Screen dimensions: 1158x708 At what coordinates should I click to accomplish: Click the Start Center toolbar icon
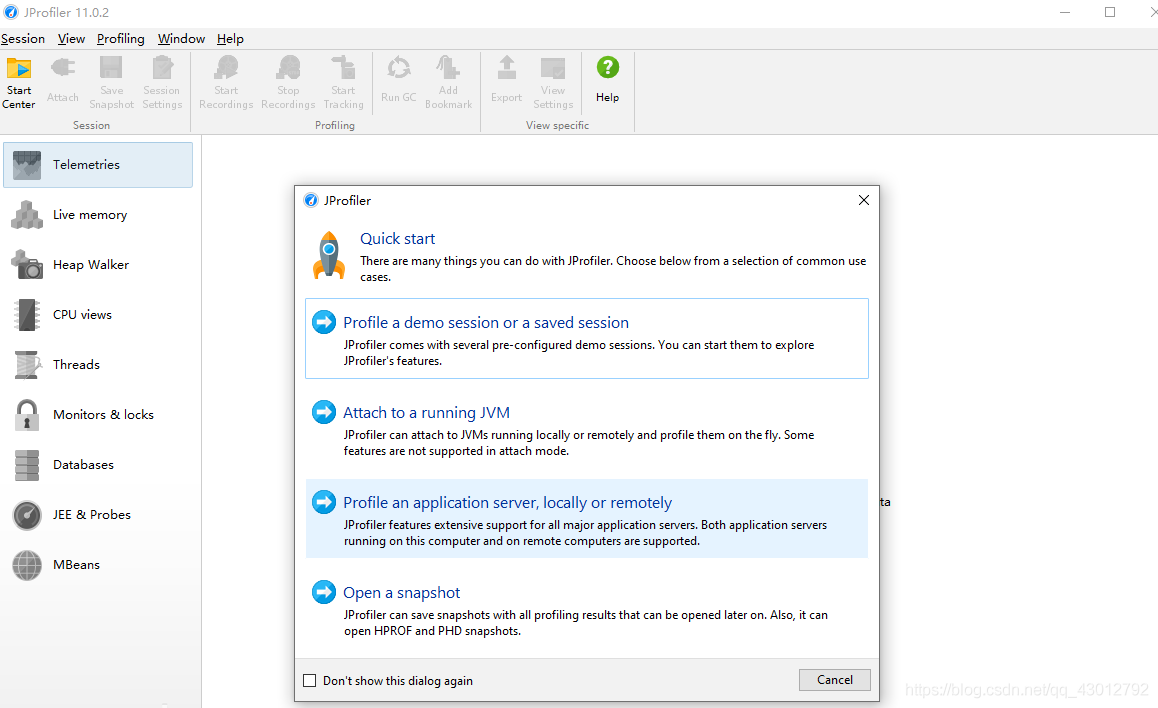(x=19, y=82)
